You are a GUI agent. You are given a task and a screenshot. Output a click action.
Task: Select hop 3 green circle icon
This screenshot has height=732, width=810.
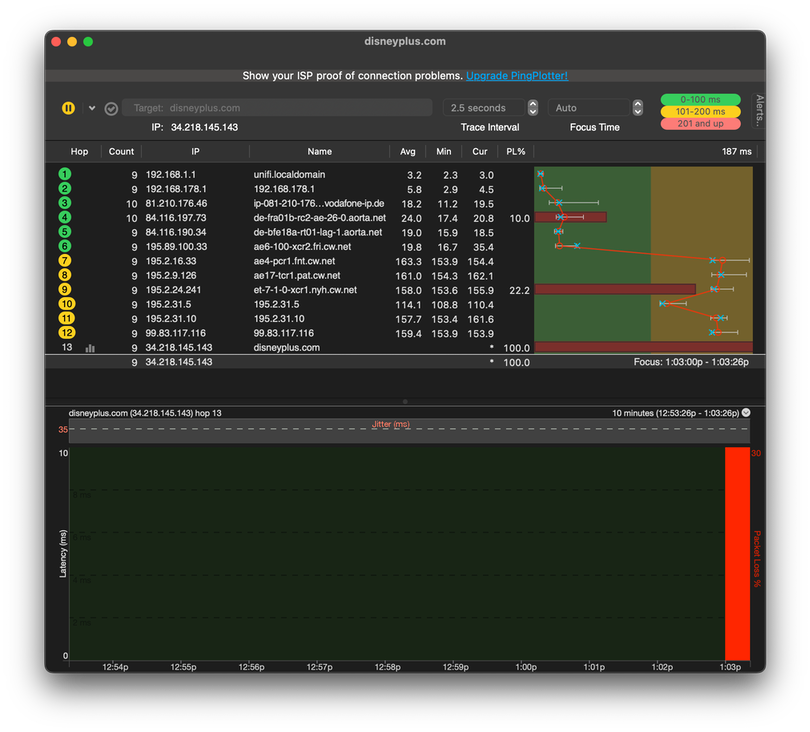[x=65, y=203]
